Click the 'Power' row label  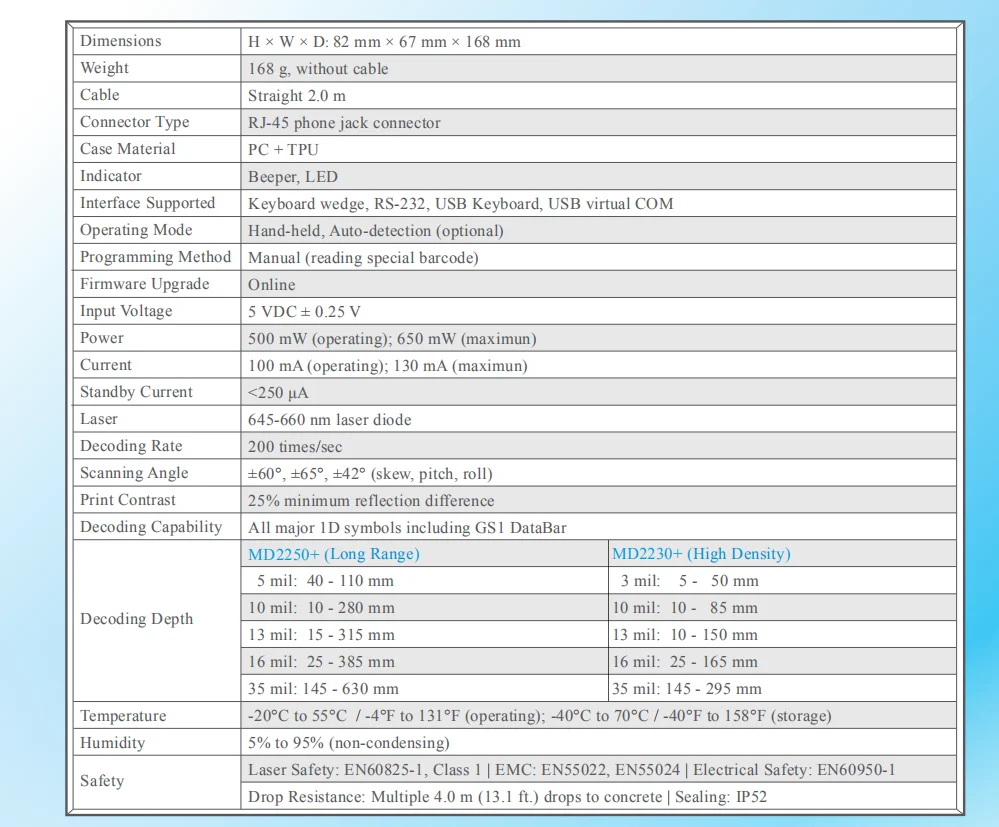point(101,338)
